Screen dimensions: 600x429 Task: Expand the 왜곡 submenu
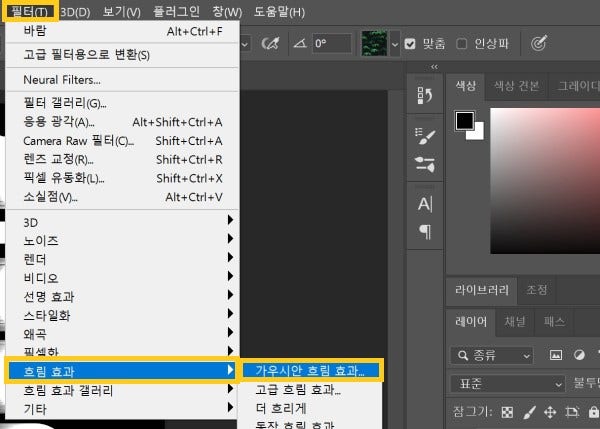[122, 334]
